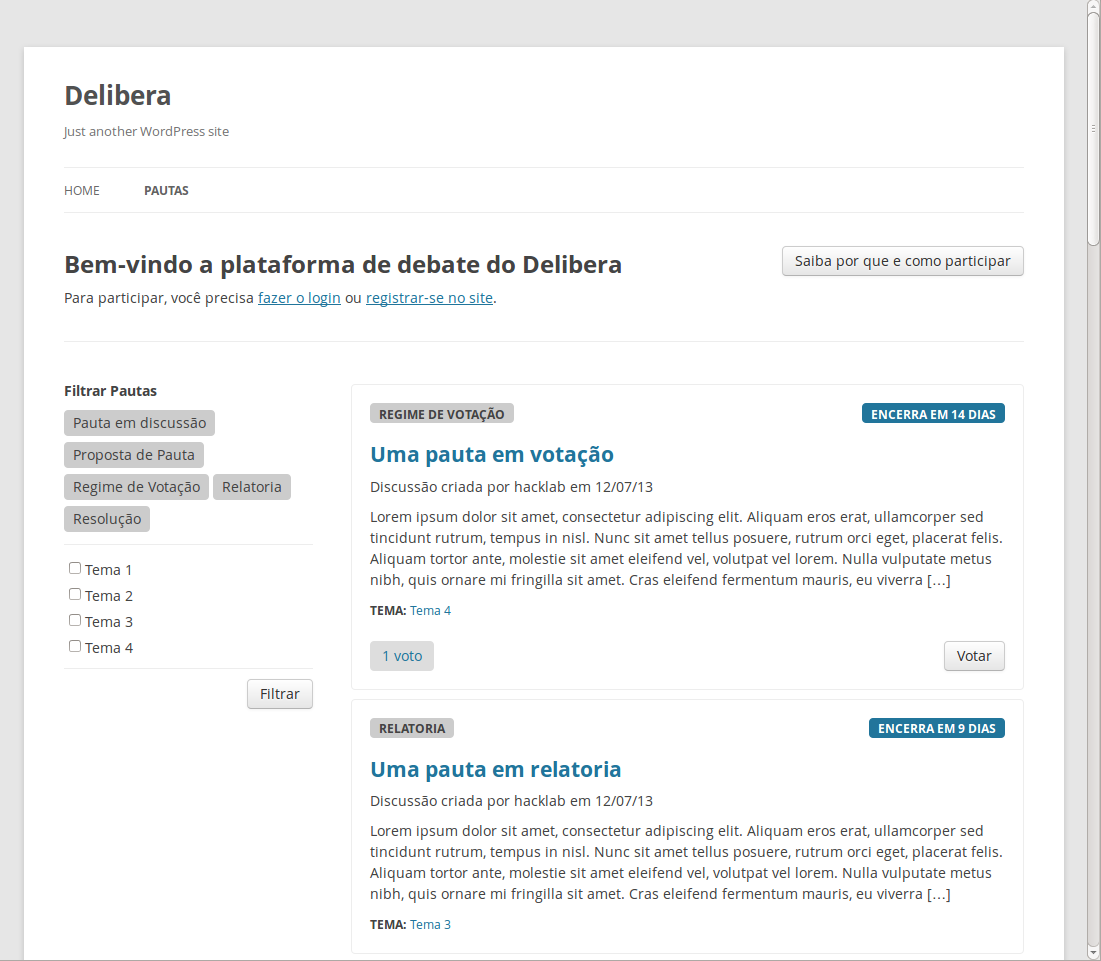
Task: Click the RELATORIA card badge
Action: point(411,728)
